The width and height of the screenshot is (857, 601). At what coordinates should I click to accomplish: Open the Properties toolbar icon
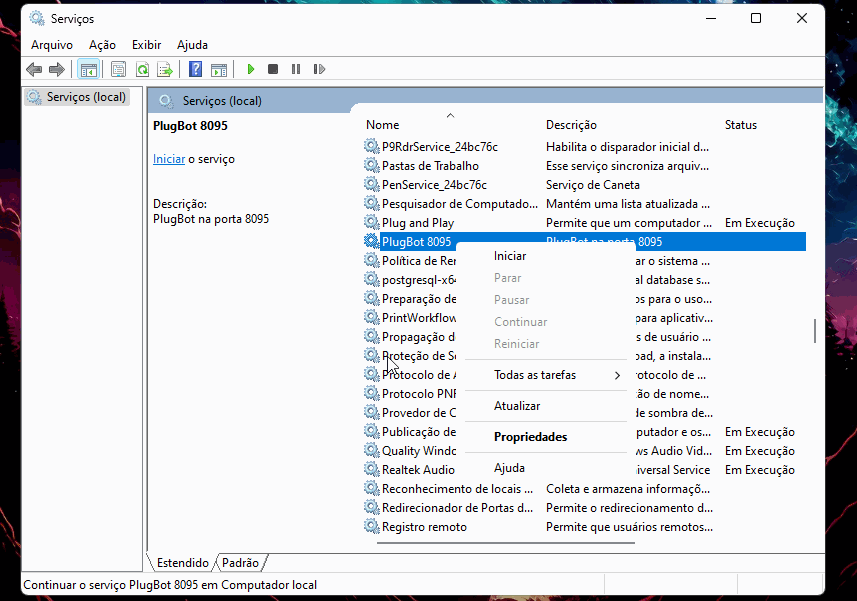(119, 69)
